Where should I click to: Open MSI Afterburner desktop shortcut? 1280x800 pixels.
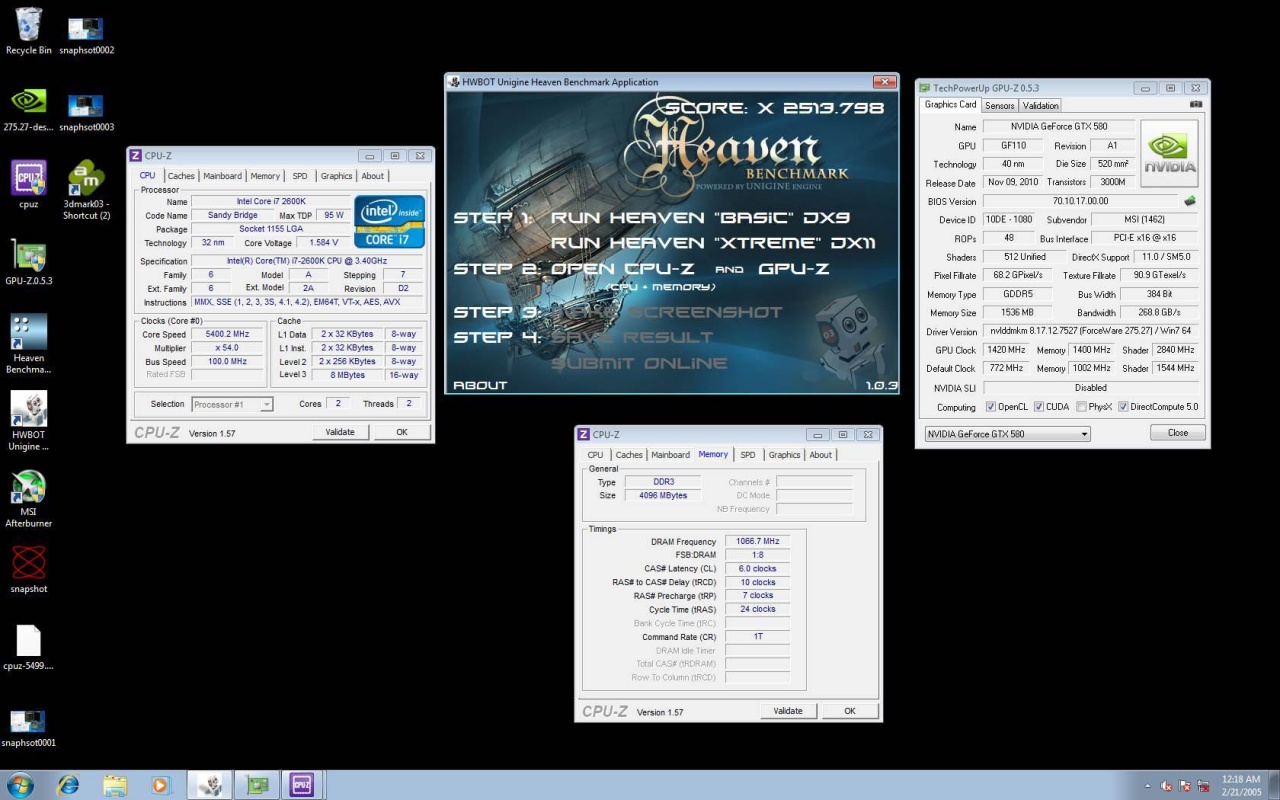pos(29,488)
